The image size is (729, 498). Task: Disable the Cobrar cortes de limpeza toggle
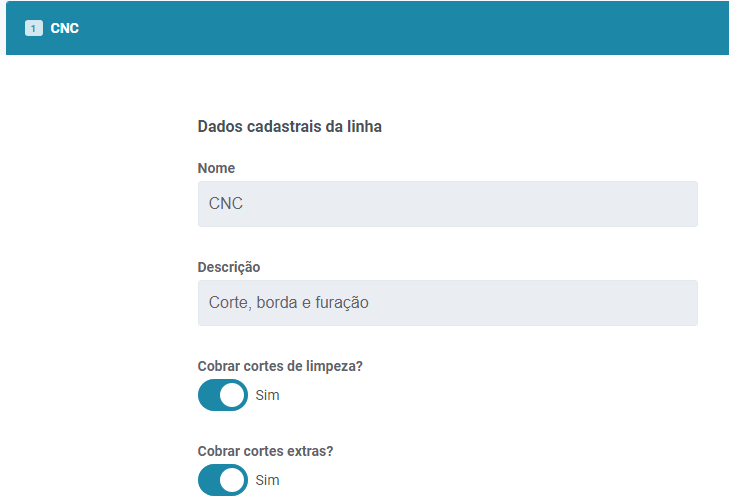pyautogui.click(x=222, y=395)
